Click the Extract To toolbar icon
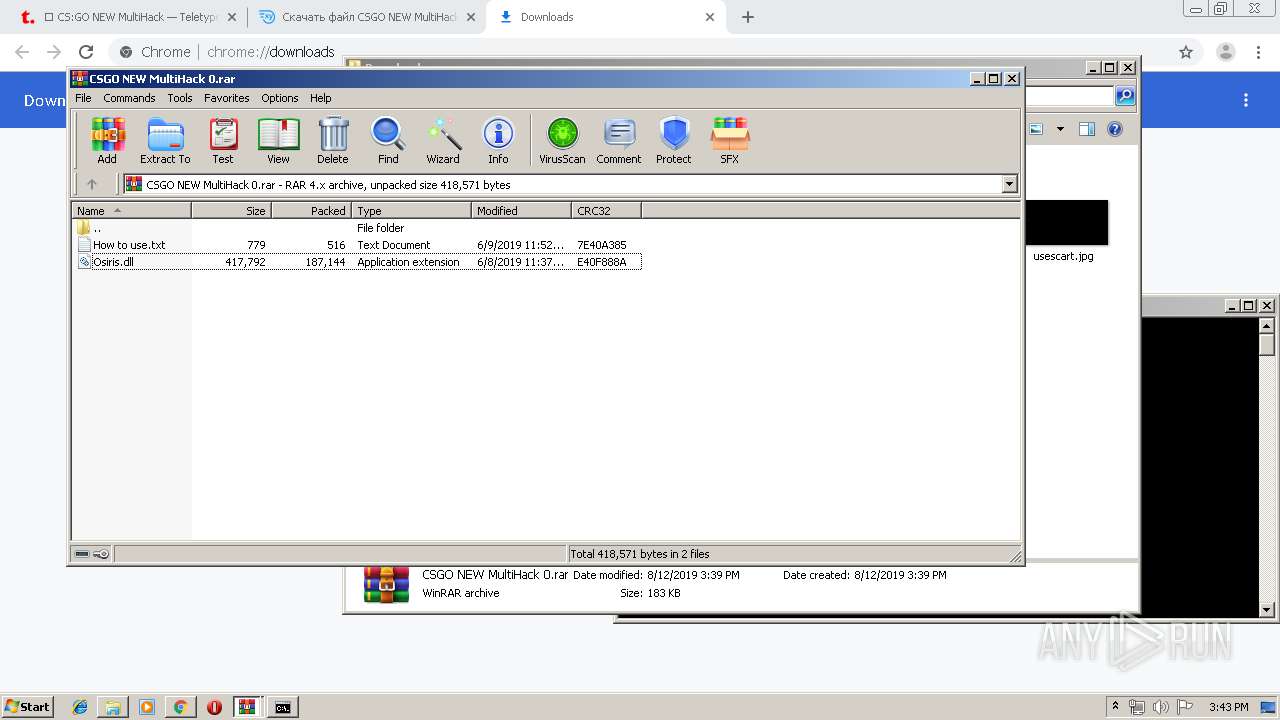 [165, 140]
